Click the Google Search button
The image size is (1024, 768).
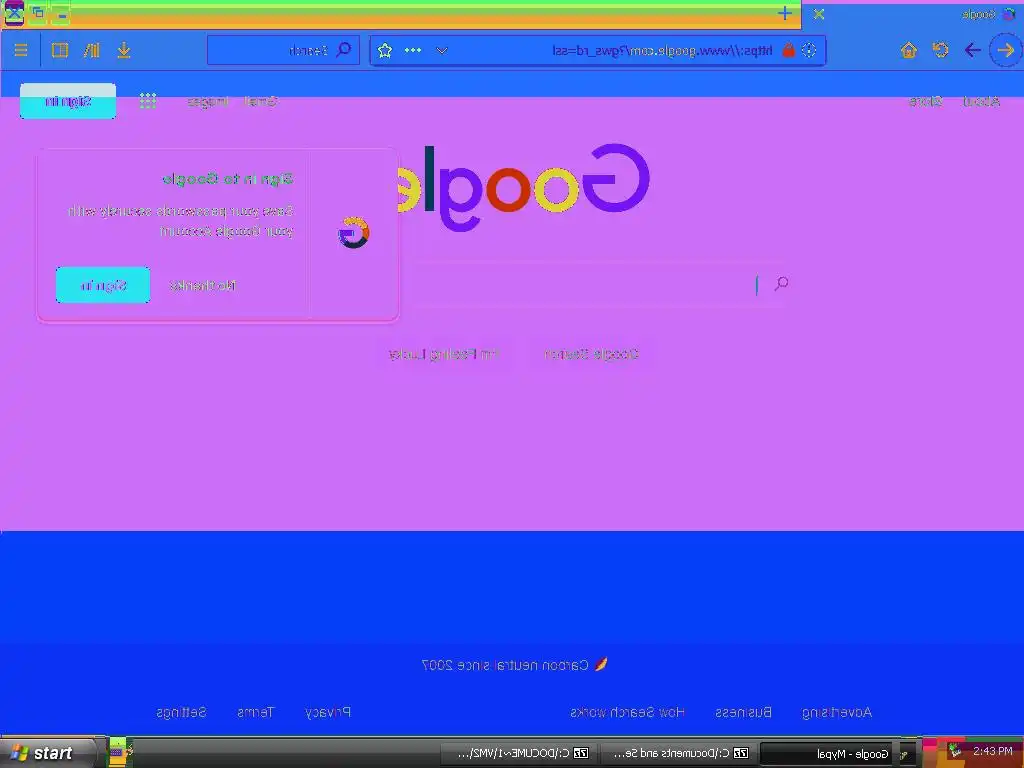(591, 354)
